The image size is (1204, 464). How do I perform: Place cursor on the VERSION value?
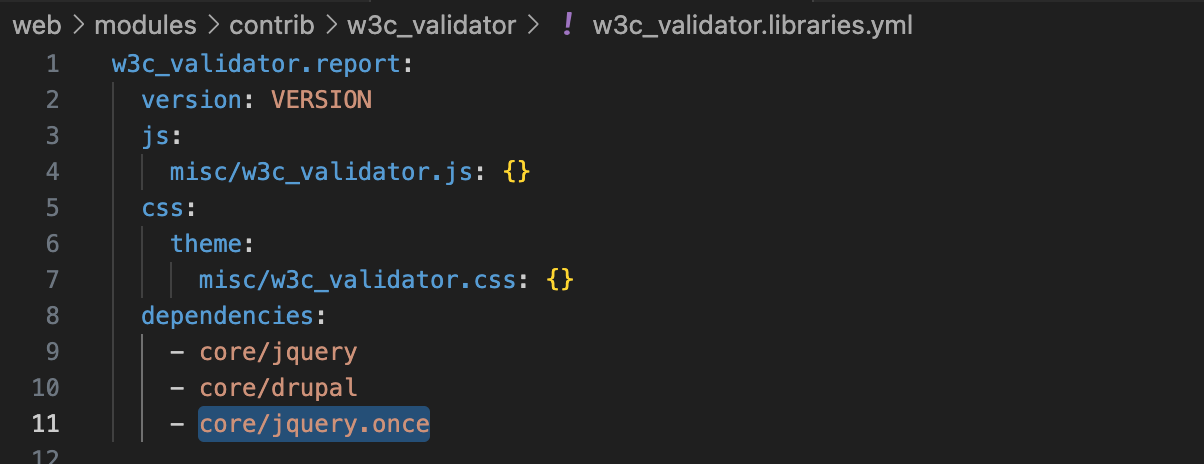point(321,100)
